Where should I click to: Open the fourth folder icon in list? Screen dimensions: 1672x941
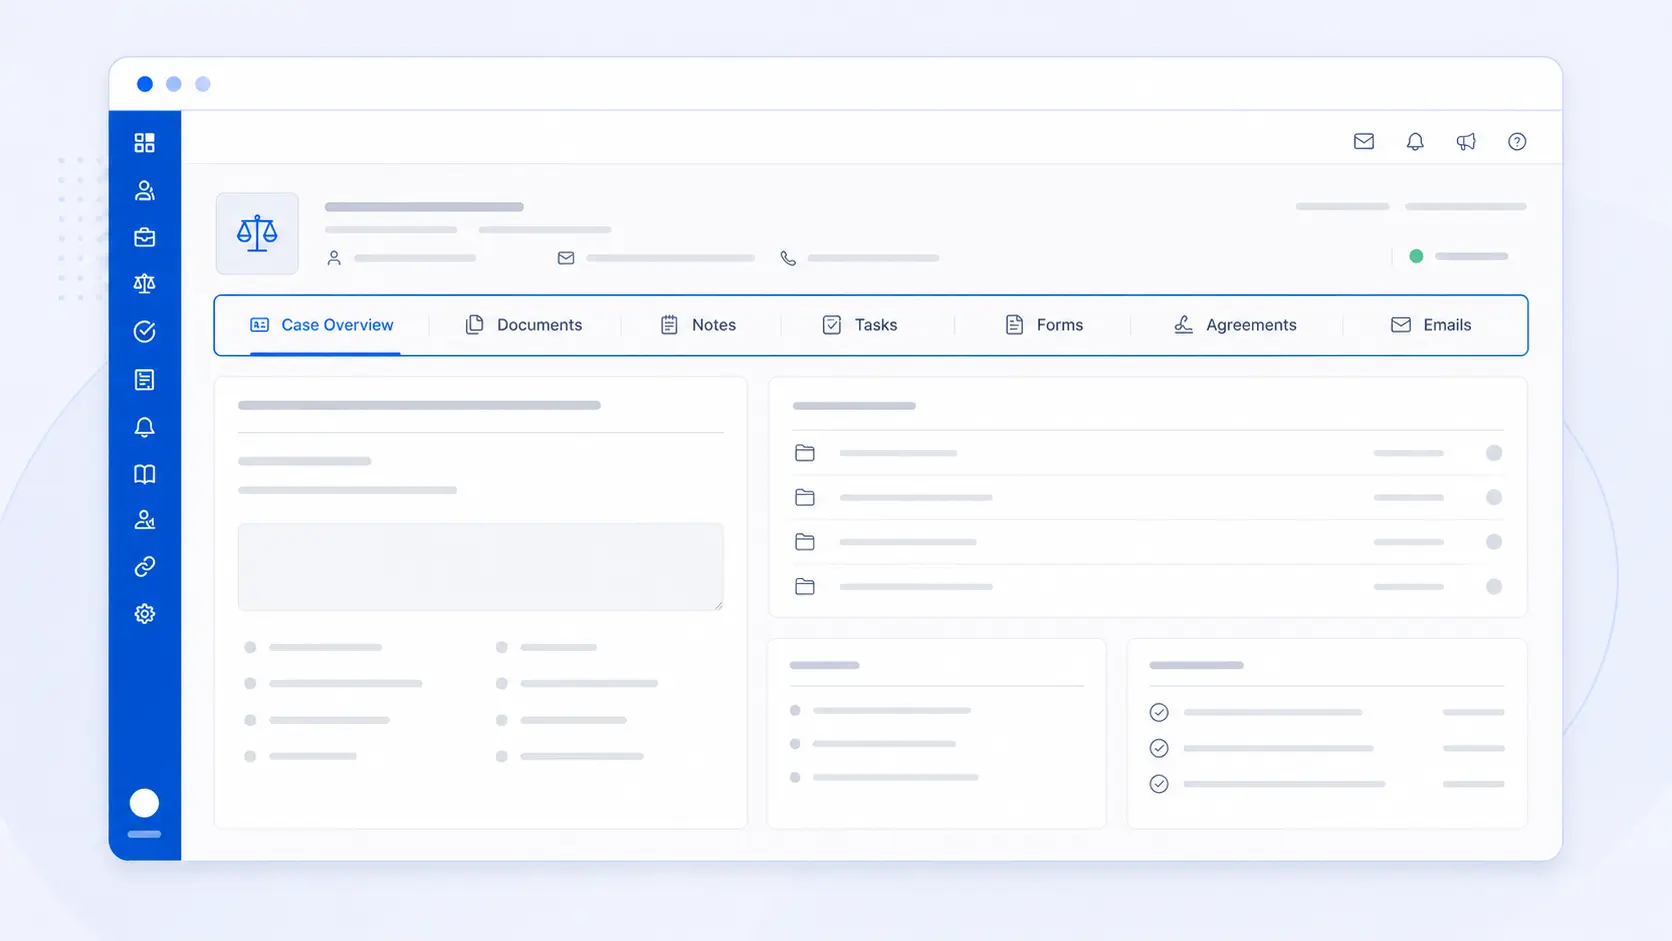click(805, 587)
